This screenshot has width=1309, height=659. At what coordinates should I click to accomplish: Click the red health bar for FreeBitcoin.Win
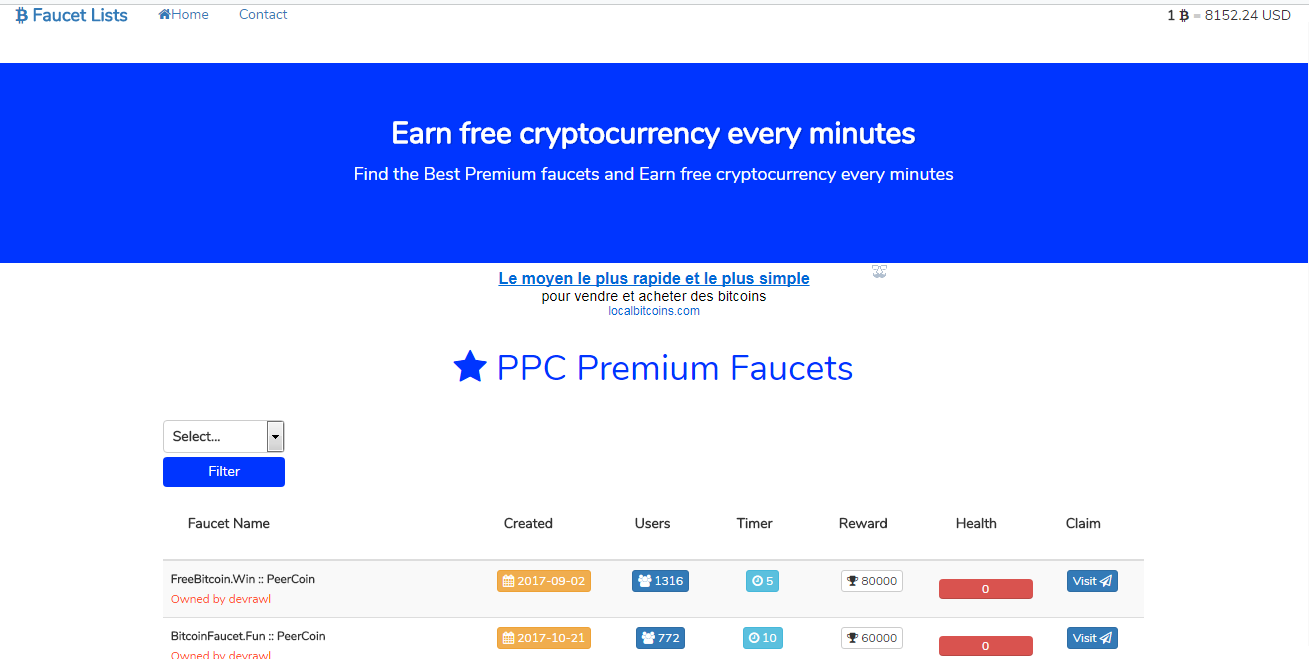pyautogui.click(x=985, y=589)
